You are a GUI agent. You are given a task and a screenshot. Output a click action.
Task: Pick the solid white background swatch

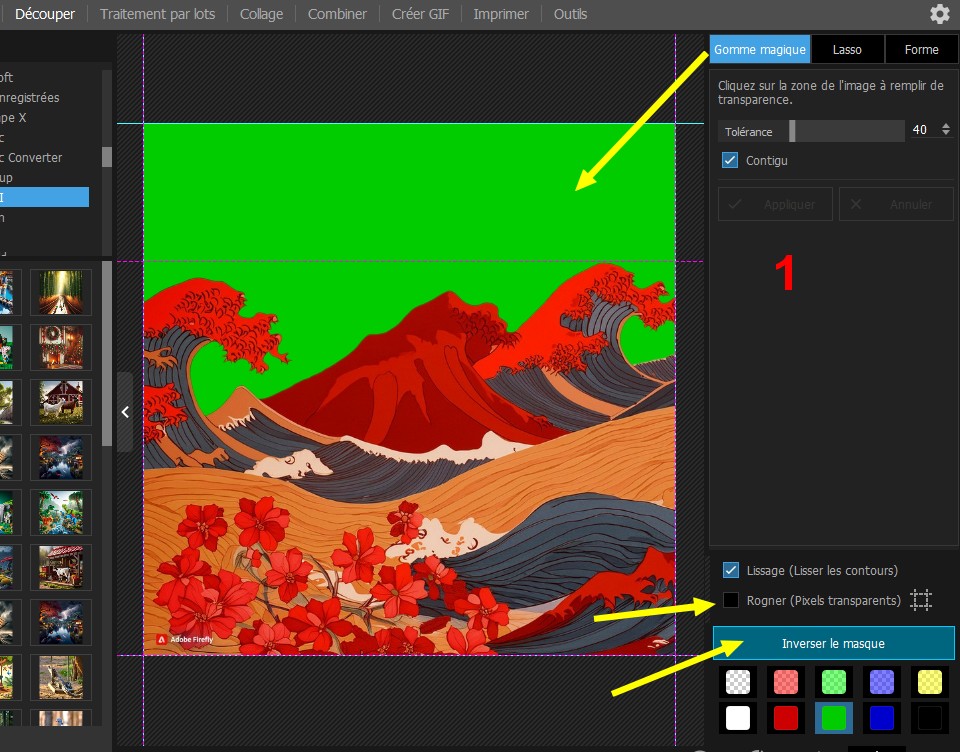click(x=738, y=718)
